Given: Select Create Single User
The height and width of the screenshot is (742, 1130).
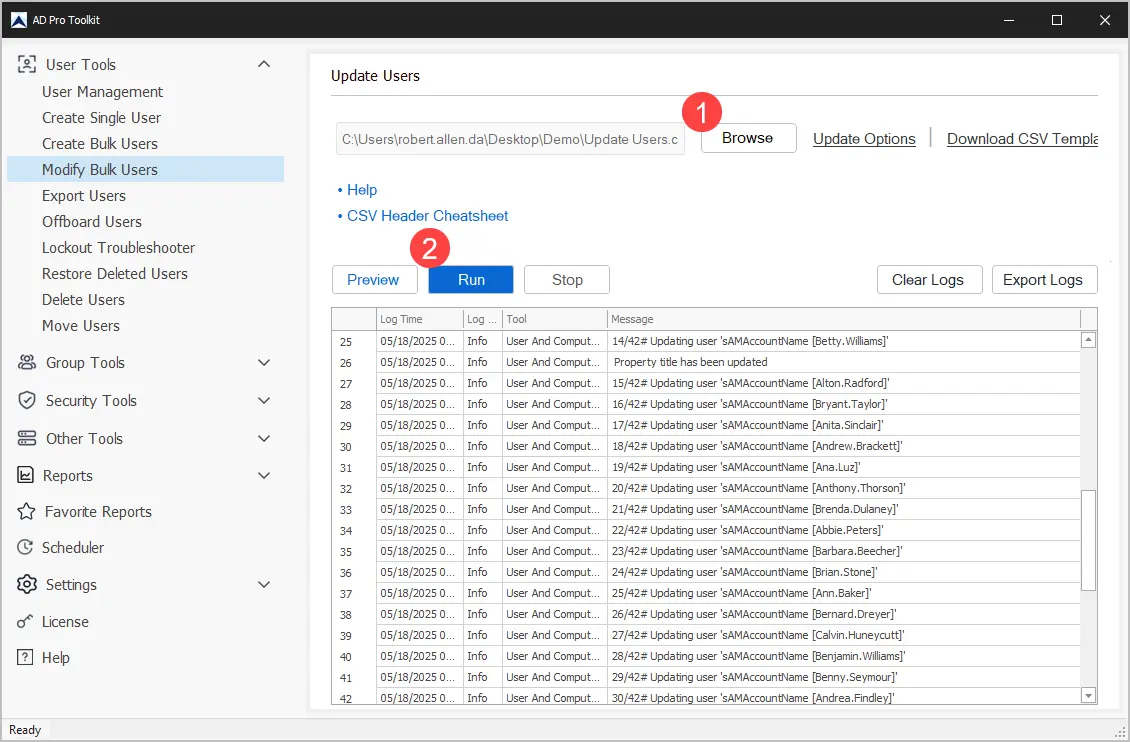Looking at the screenshot, I should 101,117.
